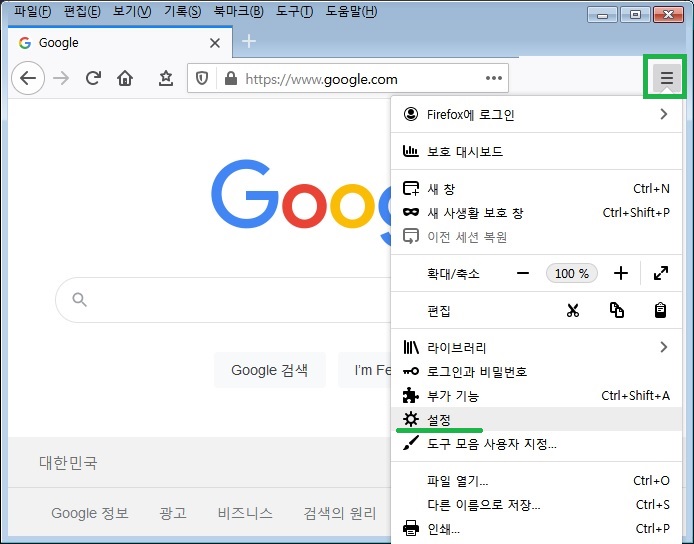
Task: Reset zoom by clicking 100 %
Action: (572, 274)
